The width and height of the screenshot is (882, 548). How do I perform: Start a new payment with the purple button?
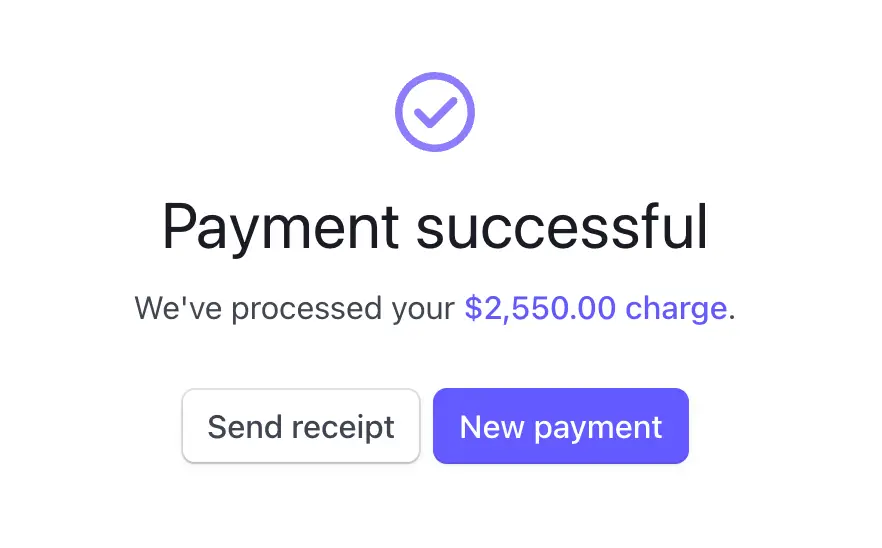[x=560, y=427]
